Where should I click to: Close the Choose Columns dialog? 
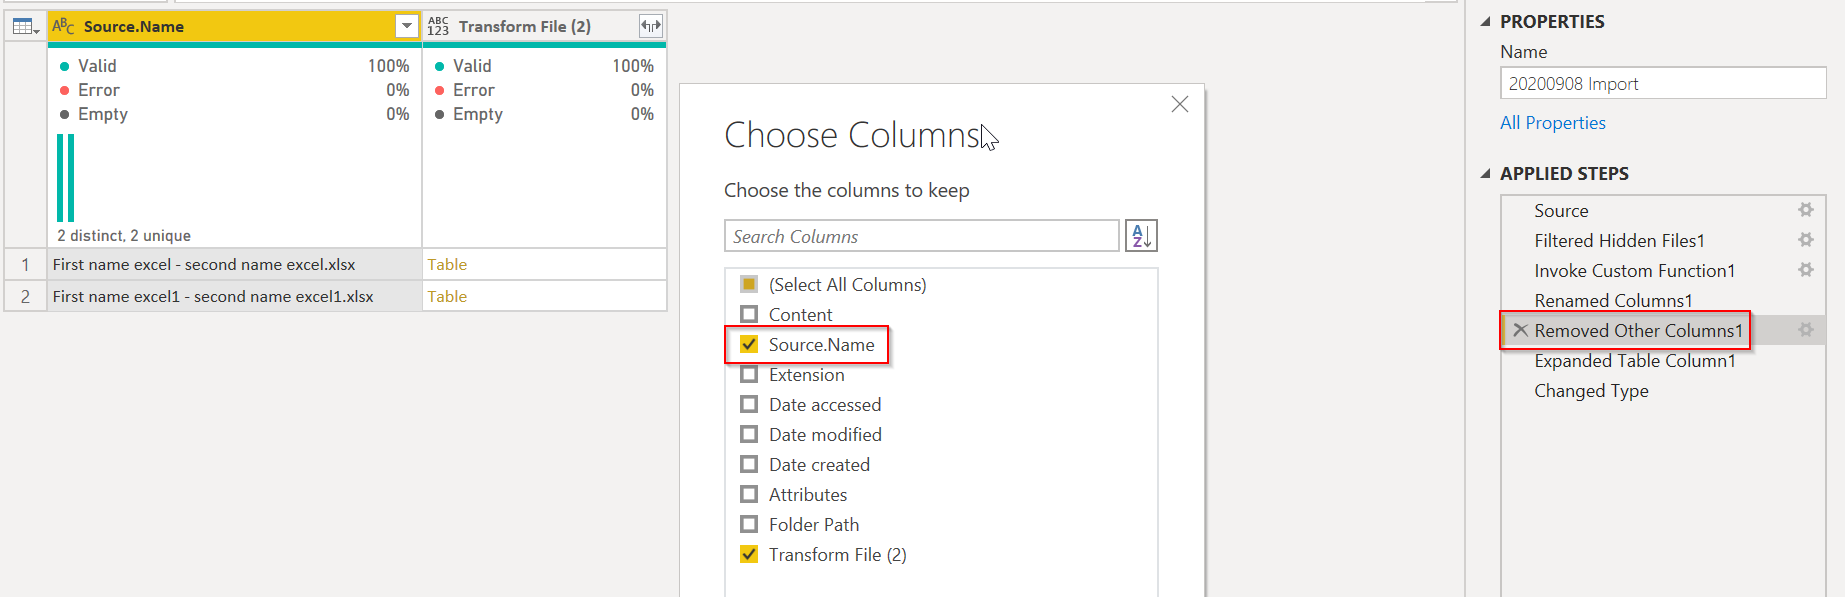click(x=1180, y=104)
